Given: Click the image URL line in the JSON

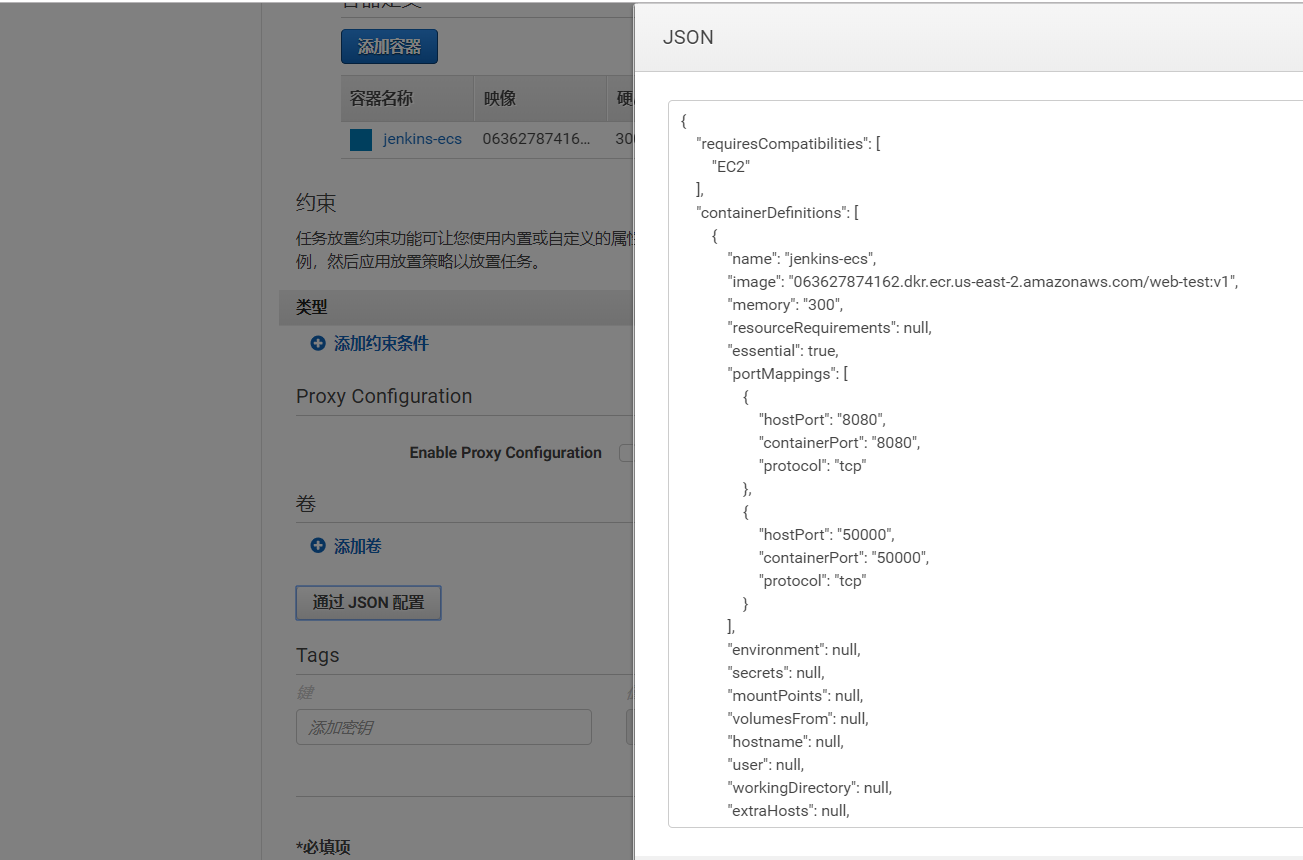Looking at the screenshot, I should (x=980, y=281).
